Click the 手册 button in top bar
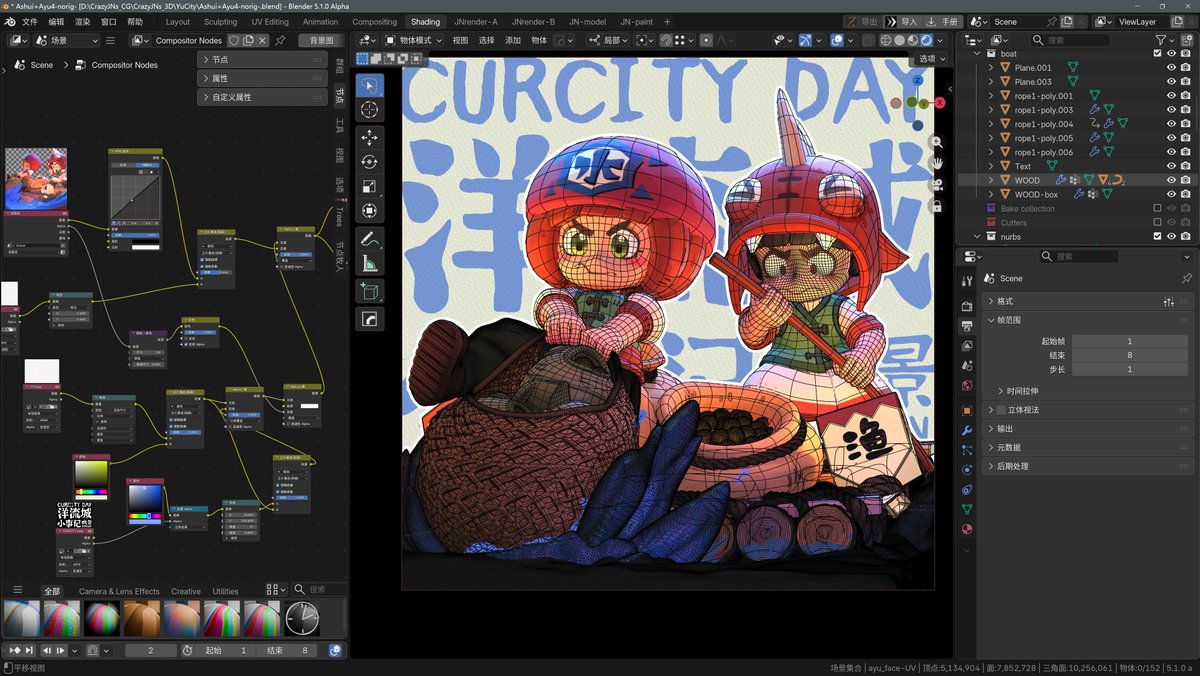Image resolution: width=1200 pixels, height=676 pixels. 942,21
